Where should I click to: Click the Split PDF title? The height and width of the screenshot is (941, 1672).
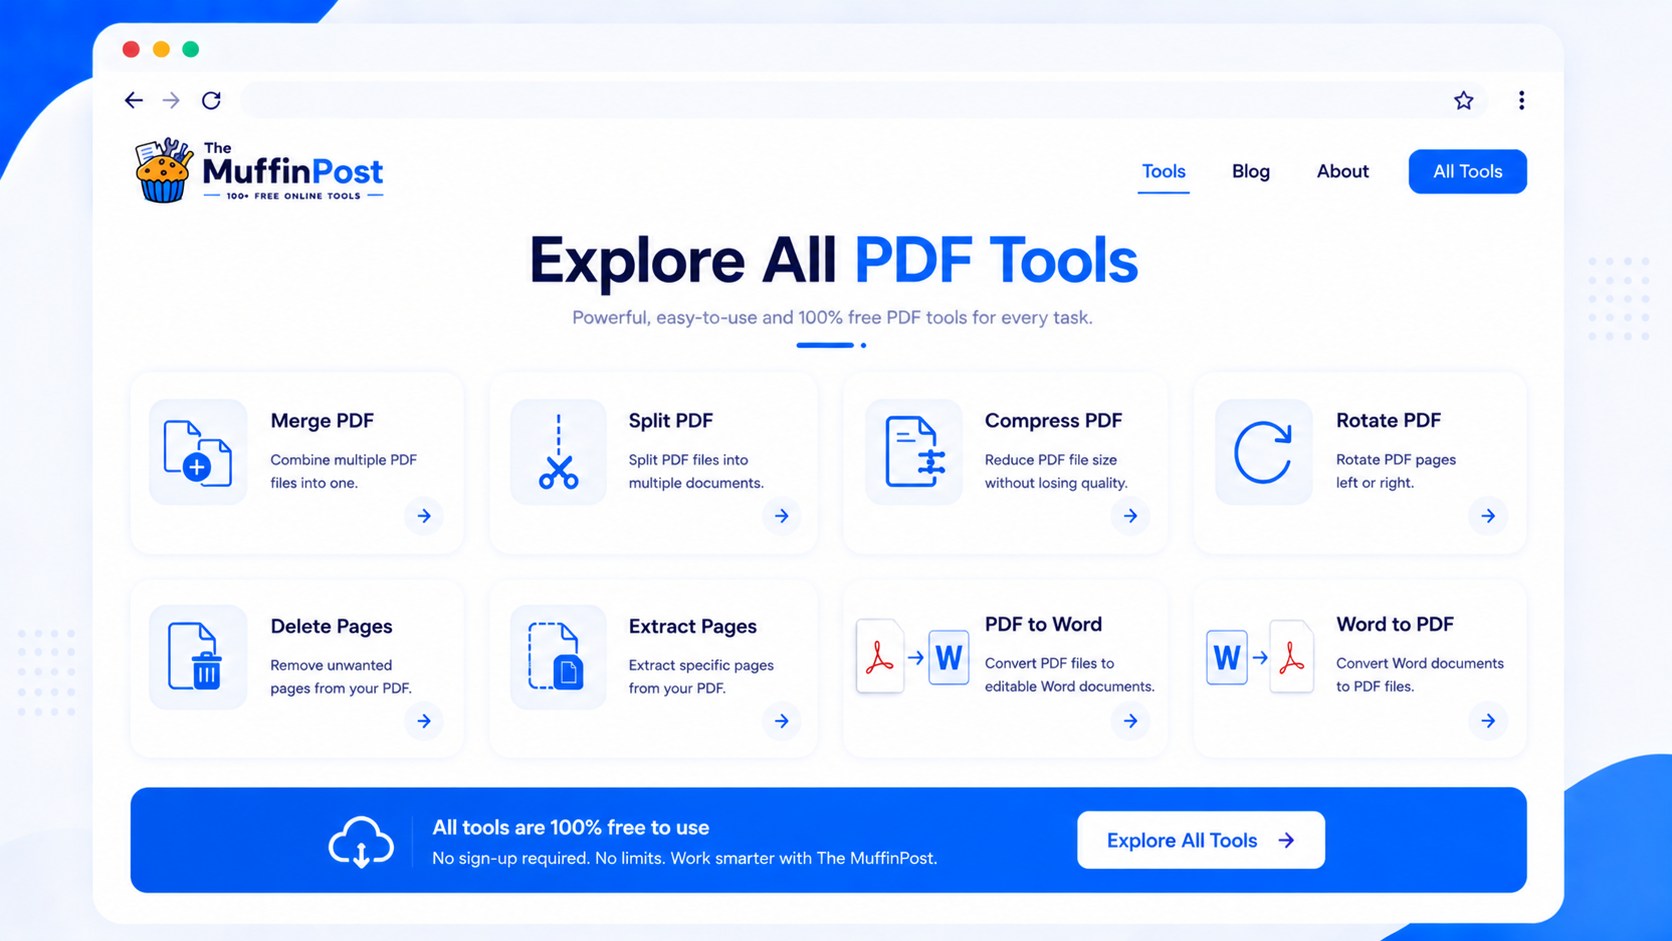tap(670, 421)
